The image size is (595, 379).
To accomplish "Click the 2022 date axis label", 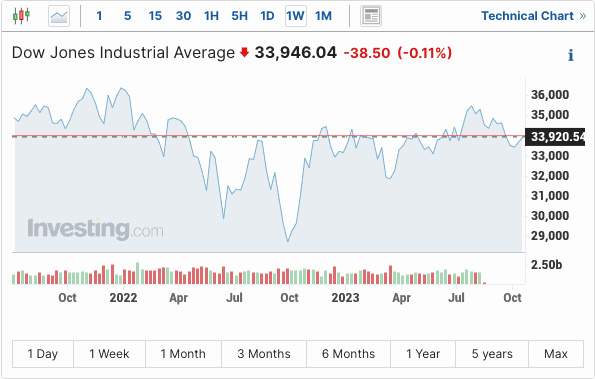I will pyautogui.click(x=123, y=297).
